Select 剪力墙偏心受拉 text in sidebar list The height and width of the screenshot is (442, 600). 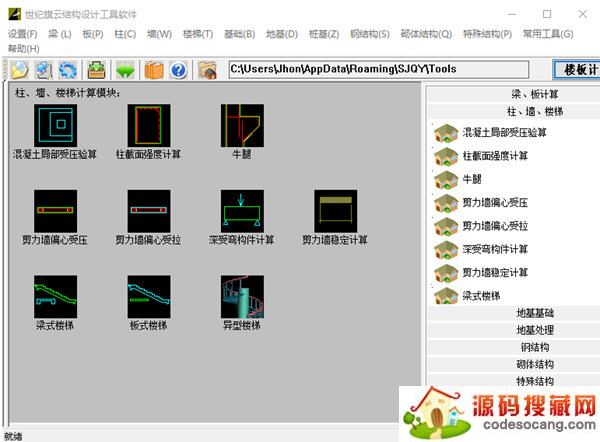(495, 226)
